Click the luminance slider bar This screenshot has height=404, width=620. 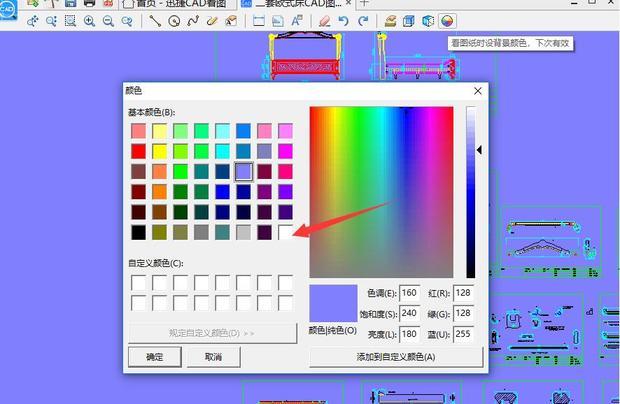point(470,191)
